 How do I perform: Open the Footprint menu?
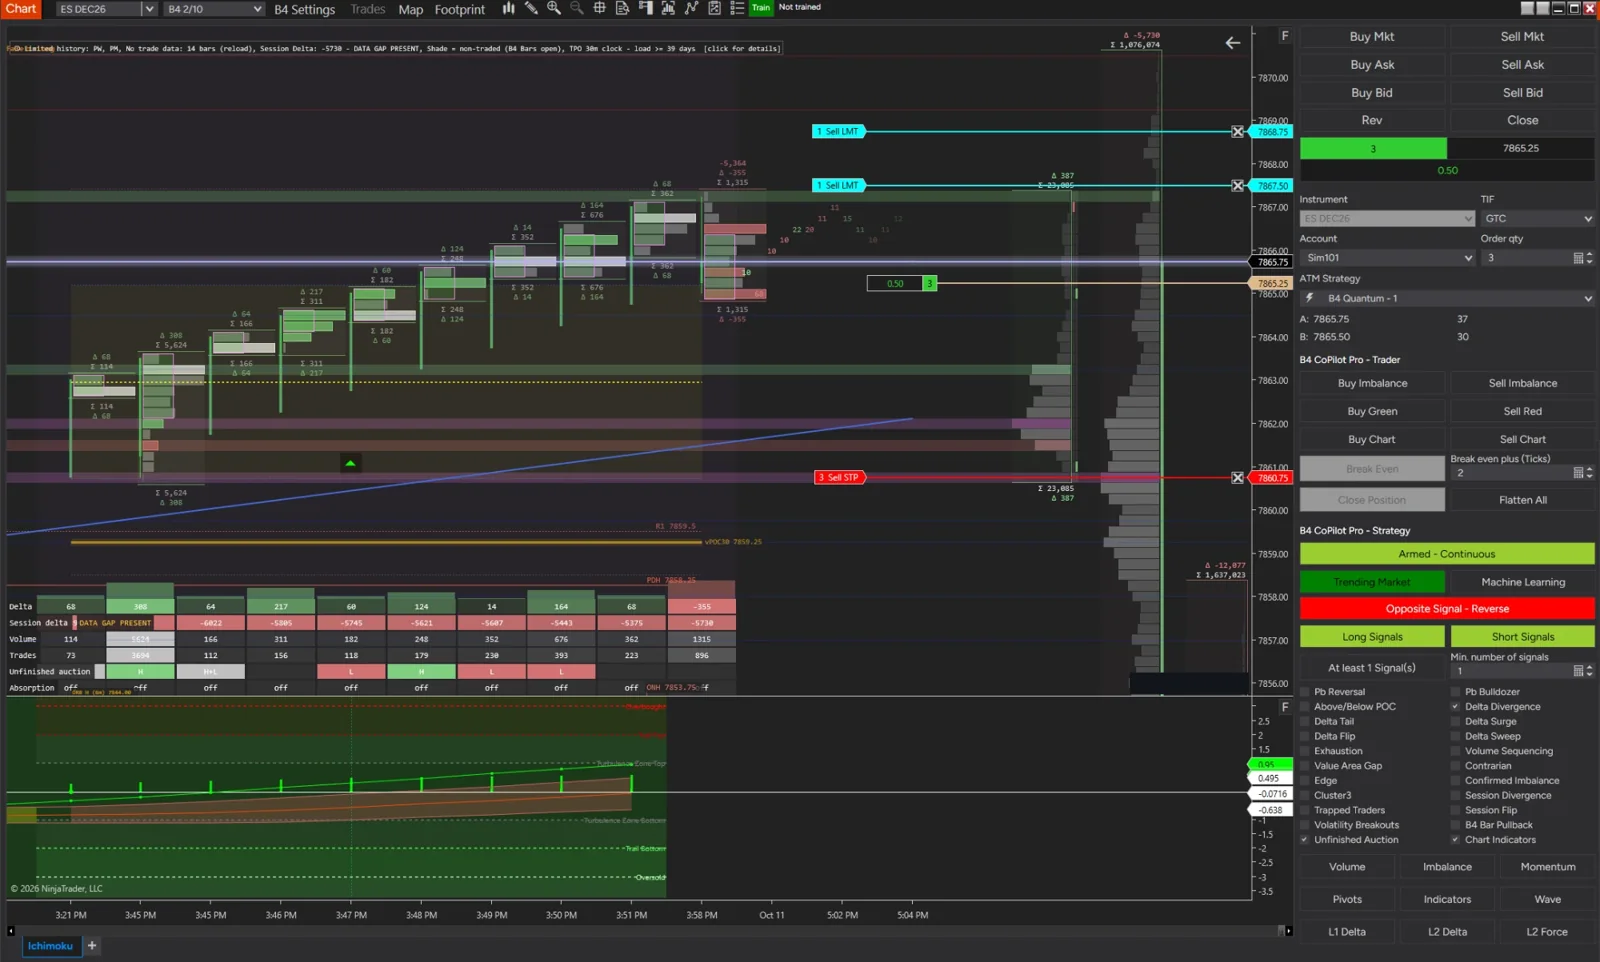coord(460,9)
